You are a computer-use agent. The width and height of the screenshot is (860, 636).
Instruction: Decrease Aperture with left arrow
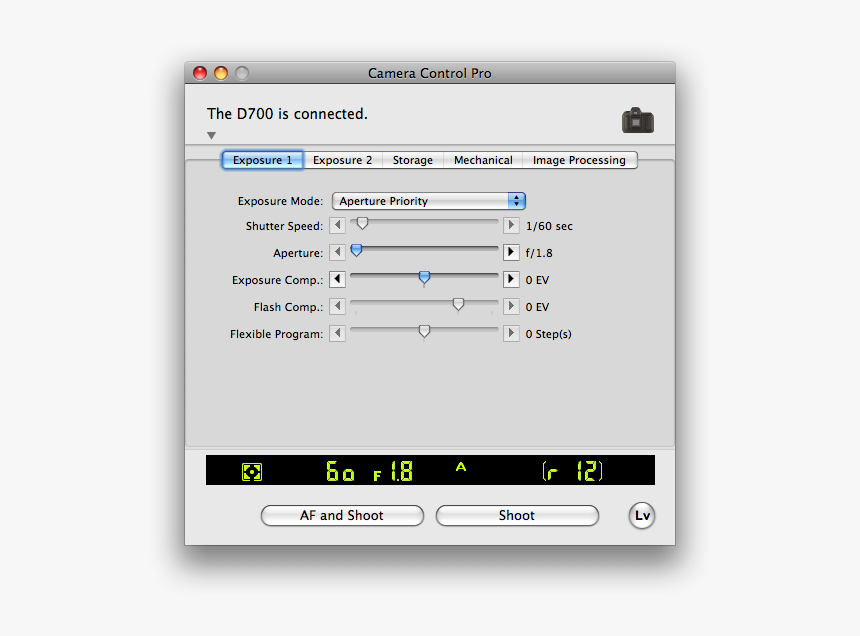[337, 252]
